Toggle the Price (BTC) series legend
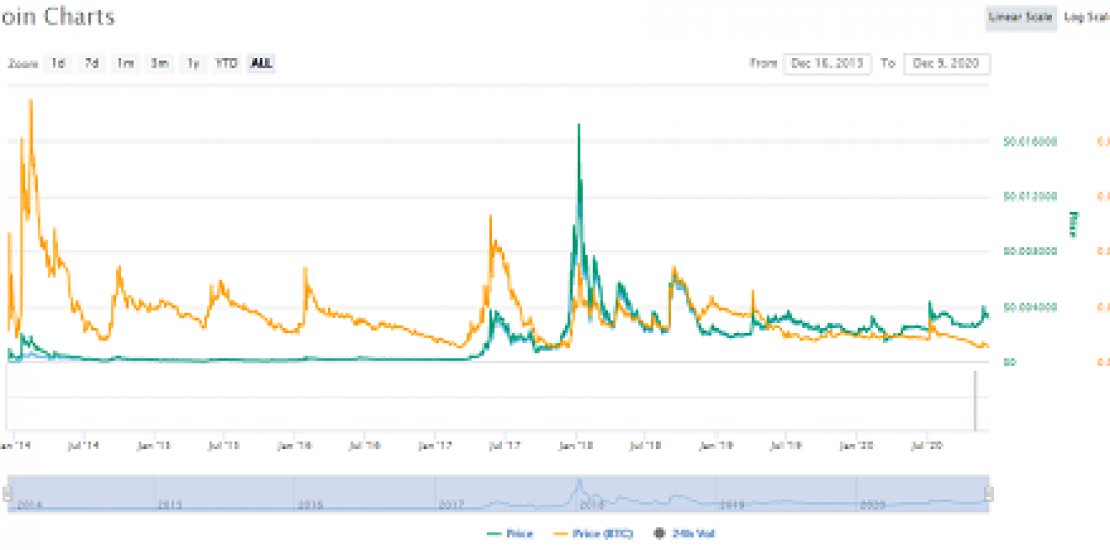 coord(599,535)
